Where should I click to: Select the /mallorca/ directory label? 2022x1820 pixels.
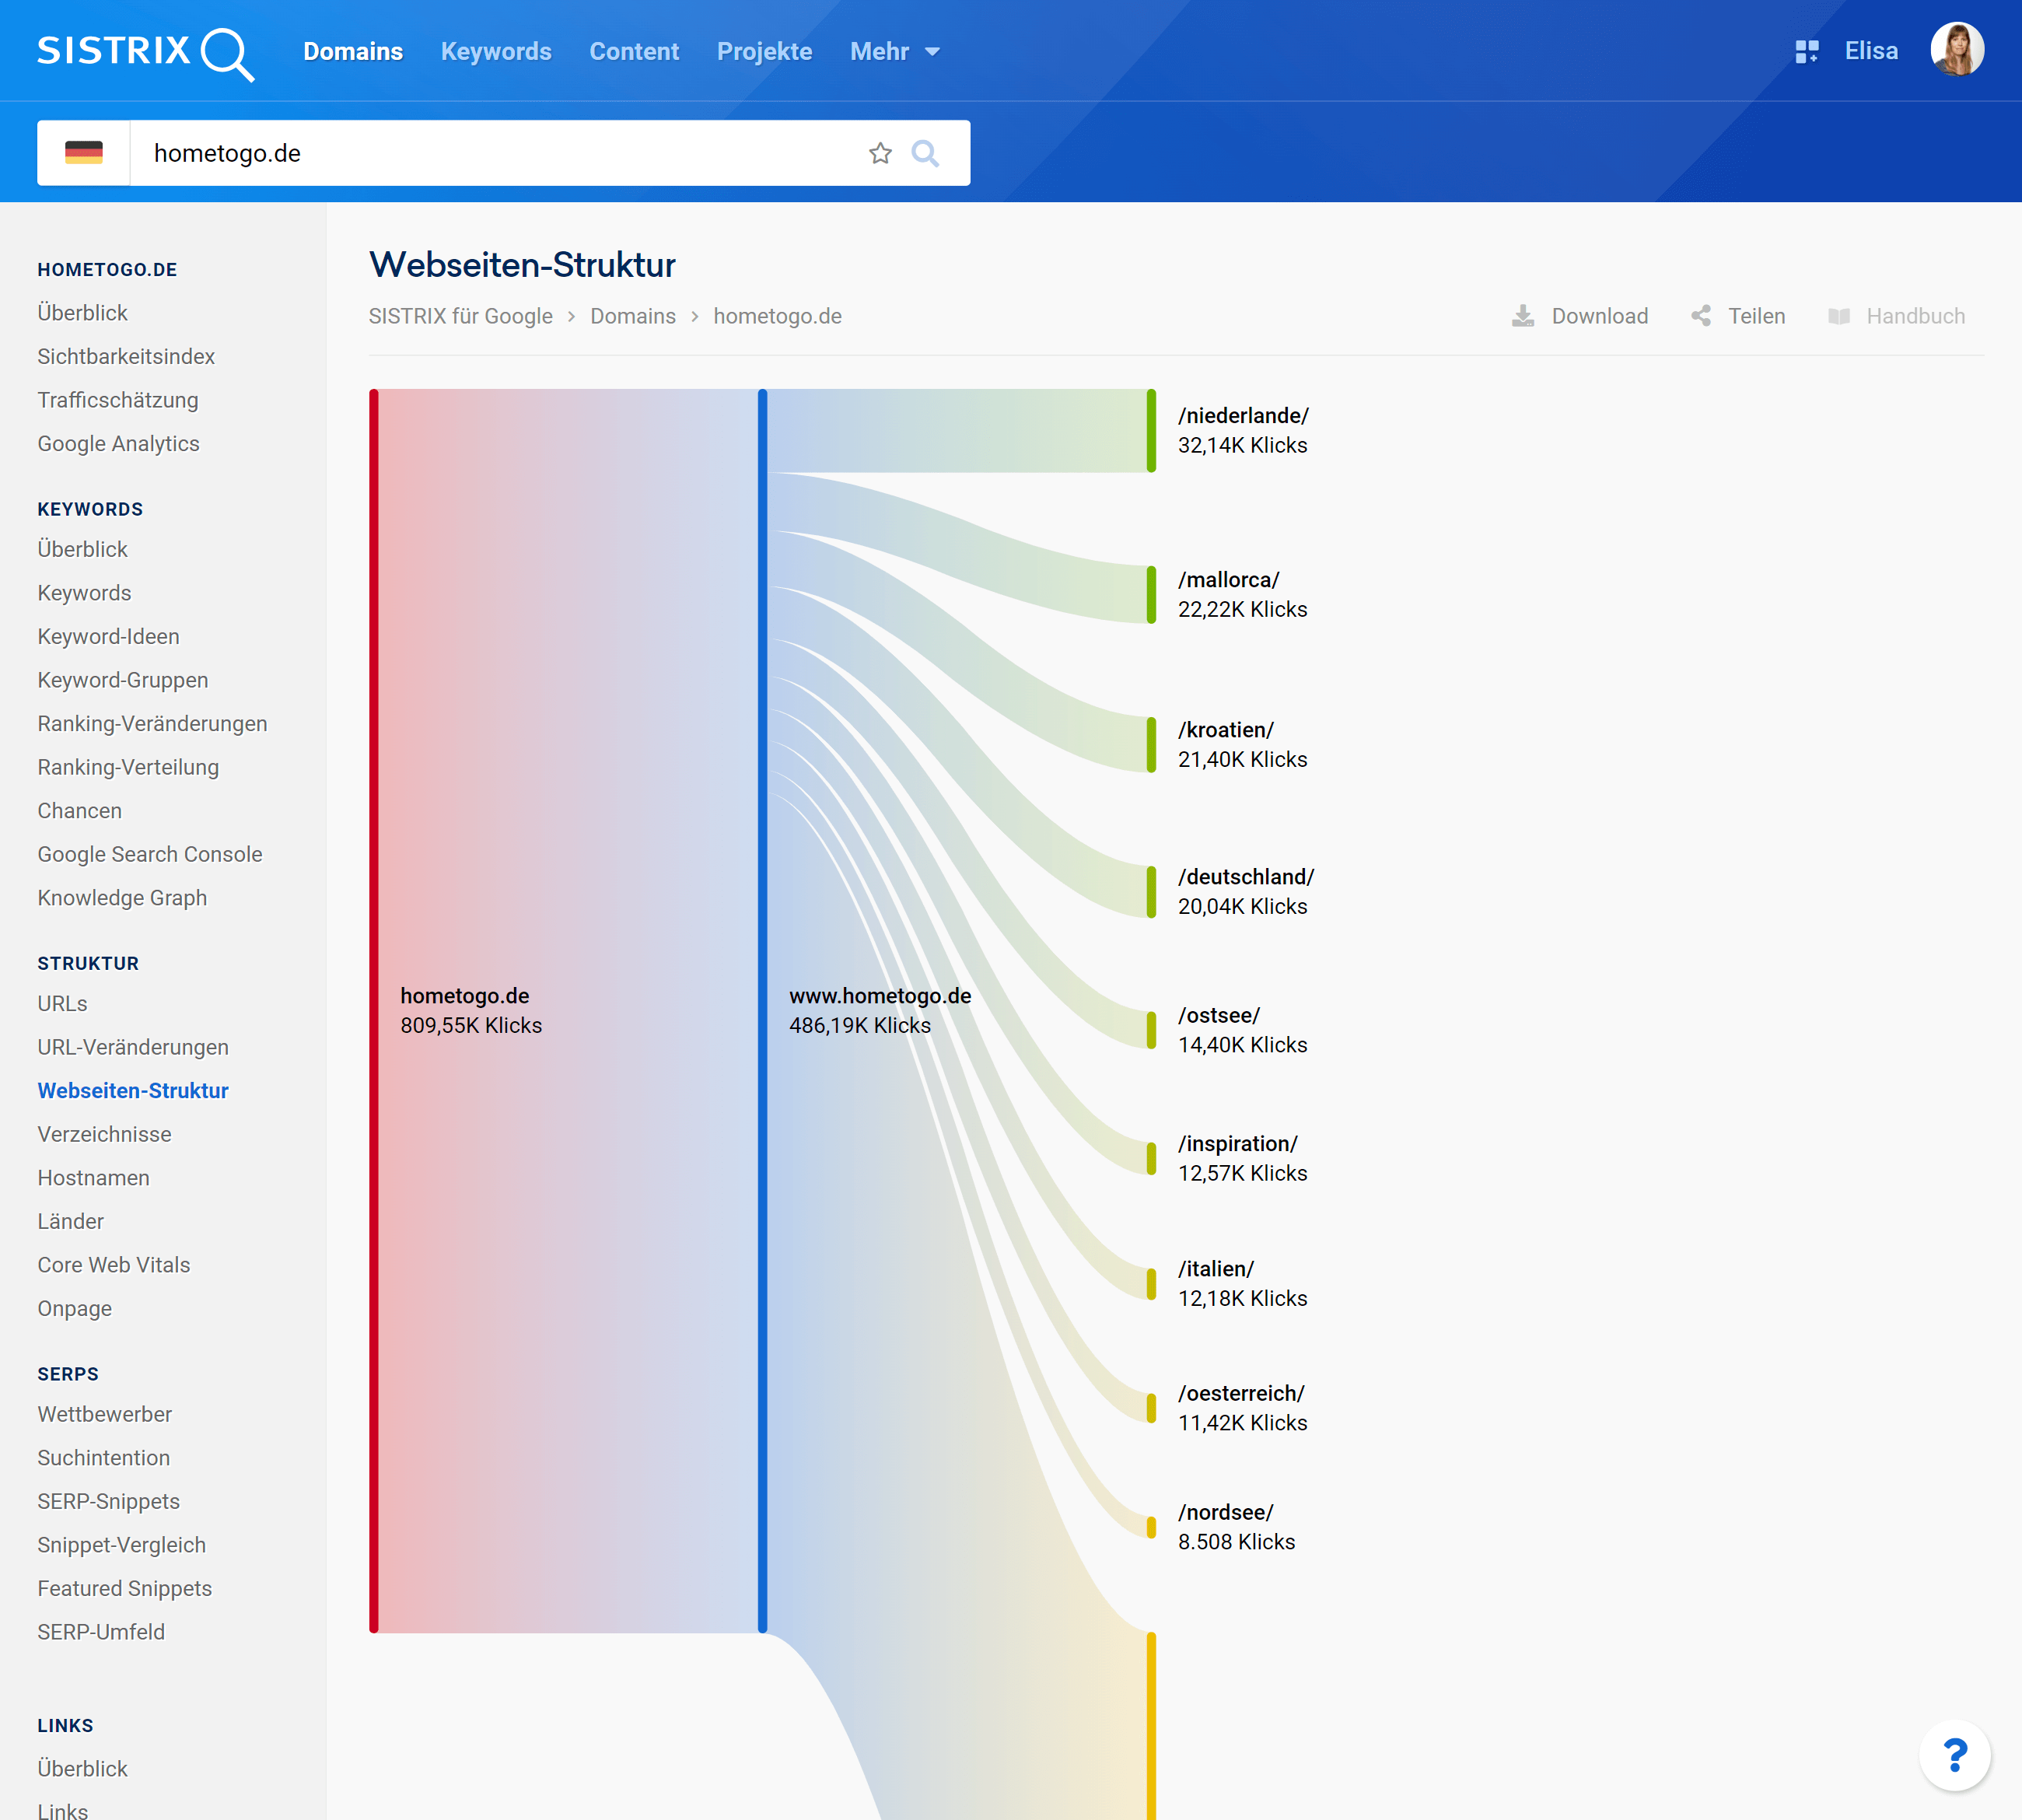pos(1228,580)
